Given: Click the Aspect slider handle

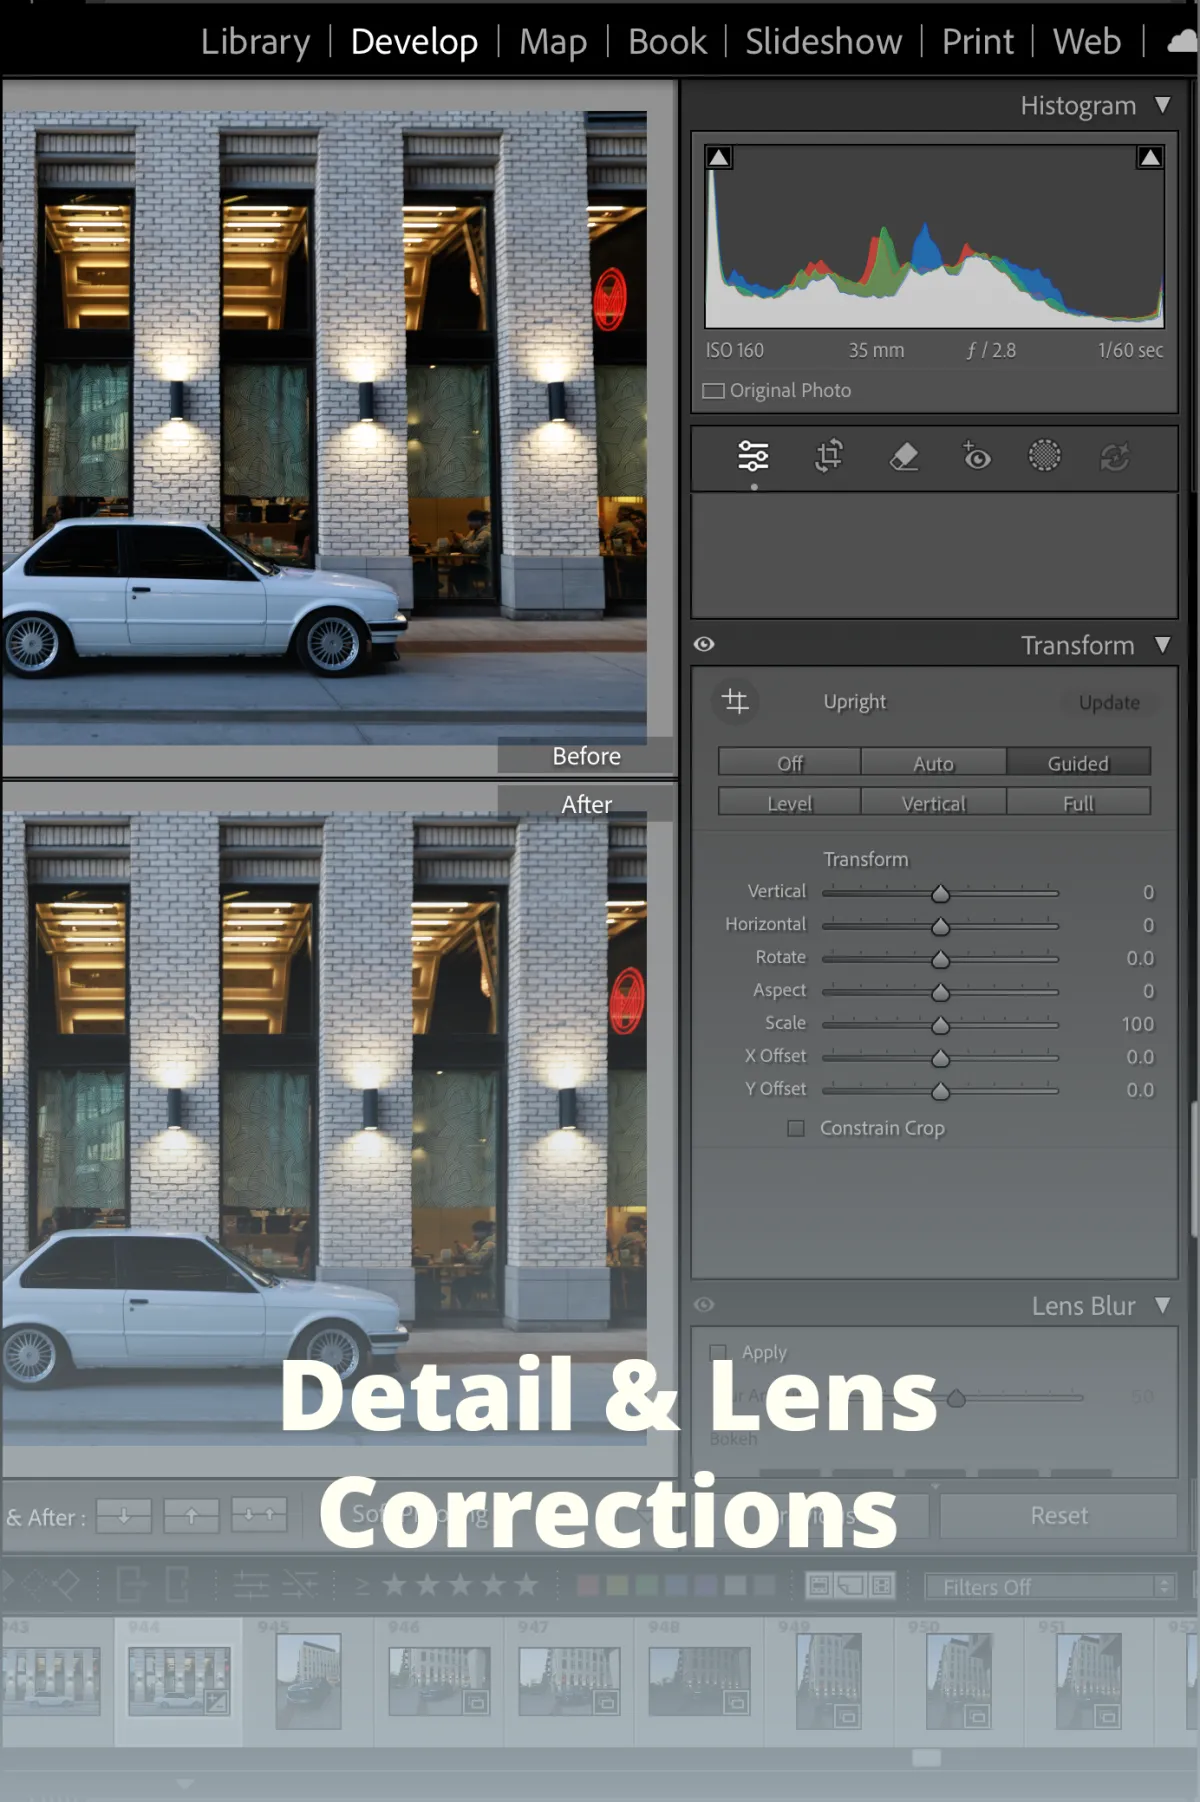Looking at the screenshot, I should (940, 992).
